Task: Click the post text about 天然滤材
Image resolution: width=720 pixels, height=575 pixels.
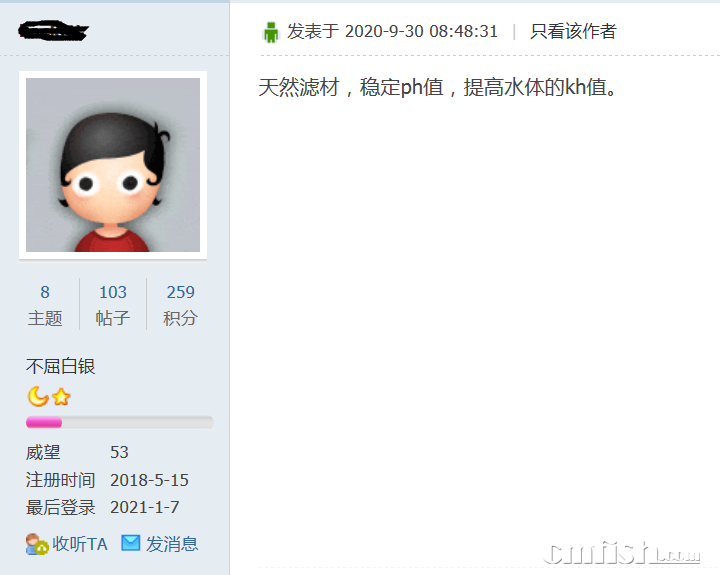Action: (x=438, y=87)
